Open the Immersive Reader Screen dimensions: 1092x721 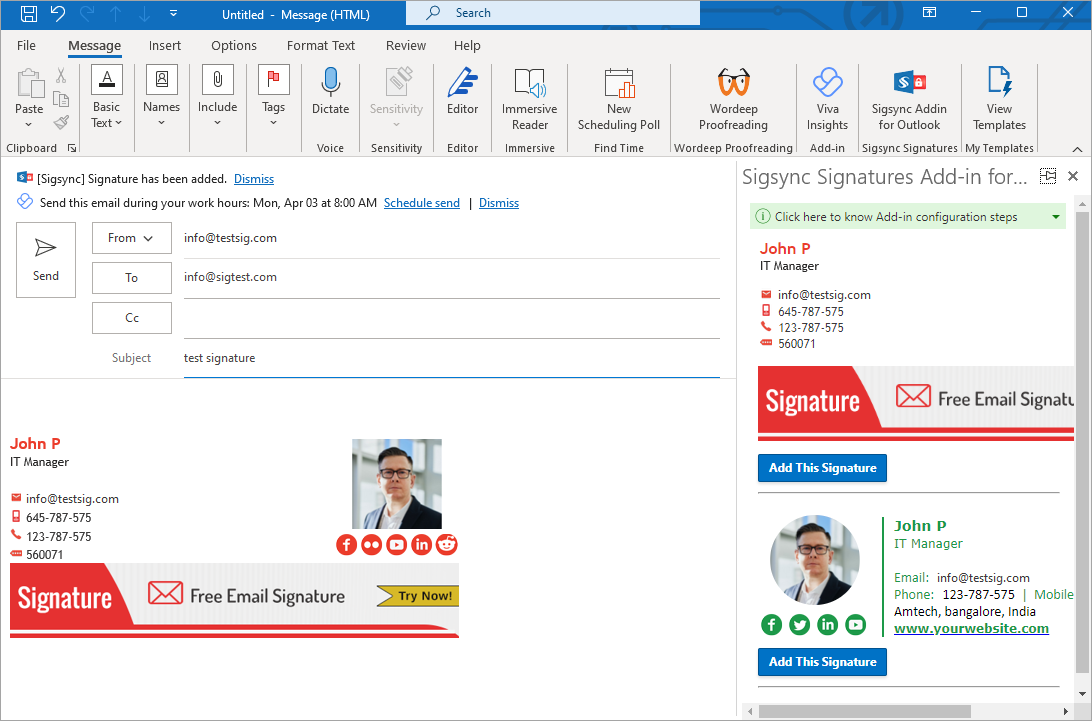click(530, 100)
